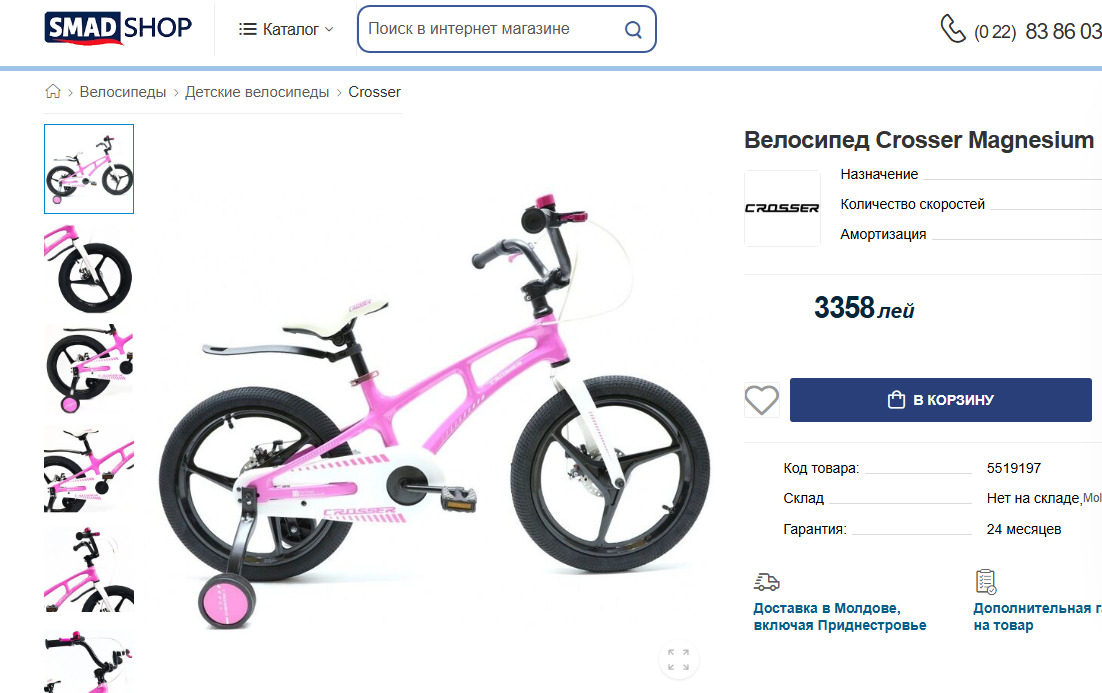
Task: Select the training wheel thumbnail
Action: pos(89,369)
